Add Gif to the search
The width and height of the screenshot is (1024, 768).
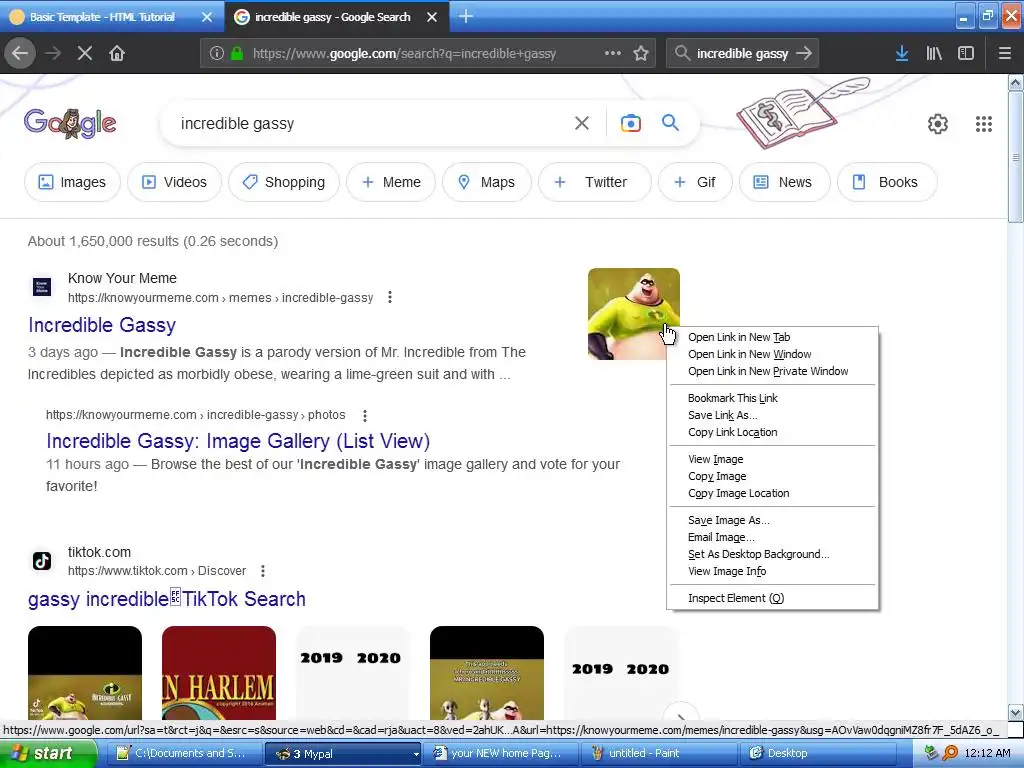click(695, 182)
